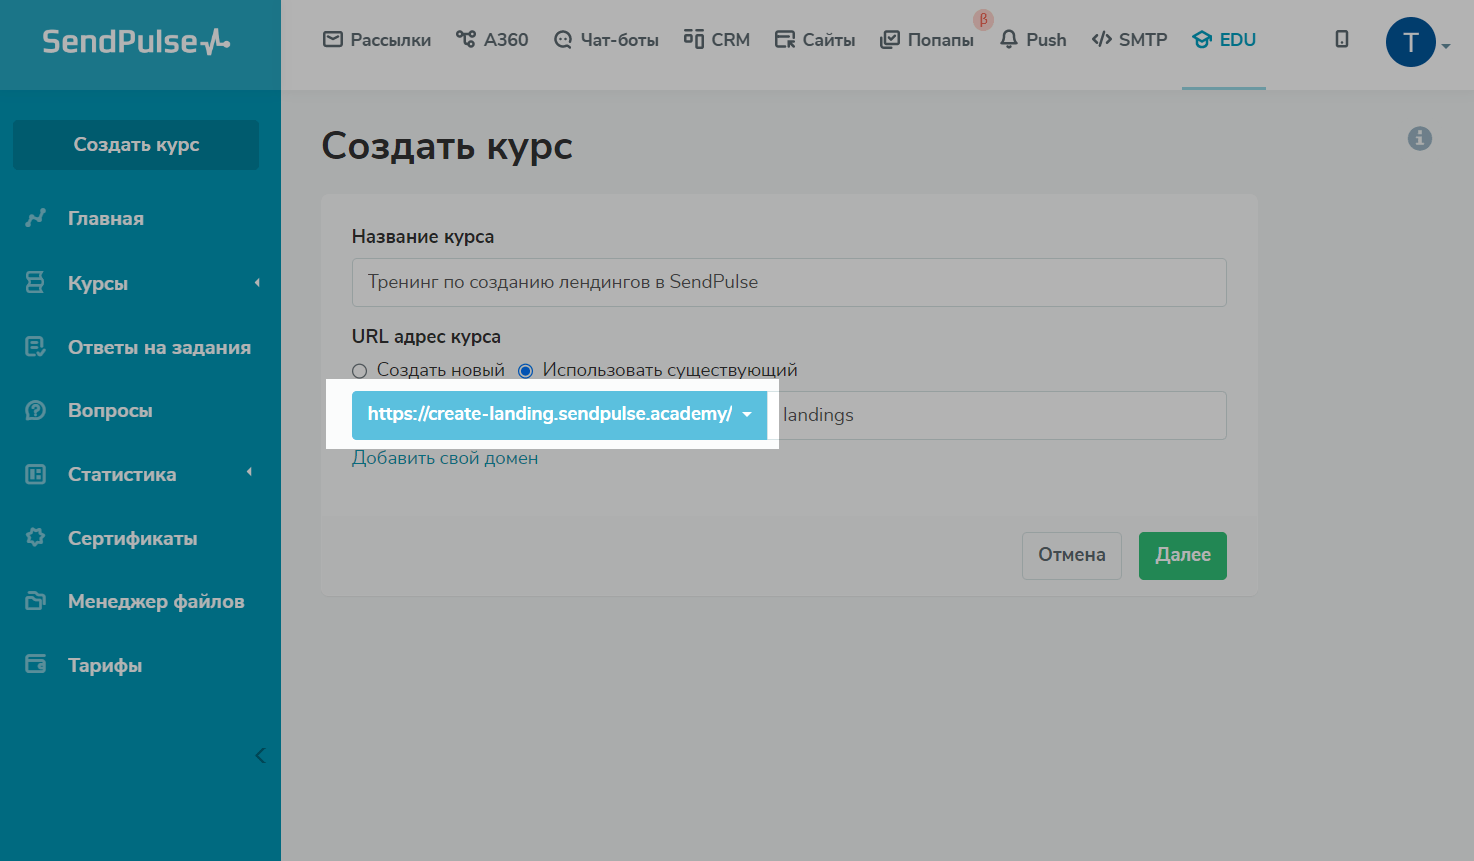Click the Добавить свой домен link
The width and height of the screenshot is (1474, 861).
pyautogui.click(x=445, y=458)
